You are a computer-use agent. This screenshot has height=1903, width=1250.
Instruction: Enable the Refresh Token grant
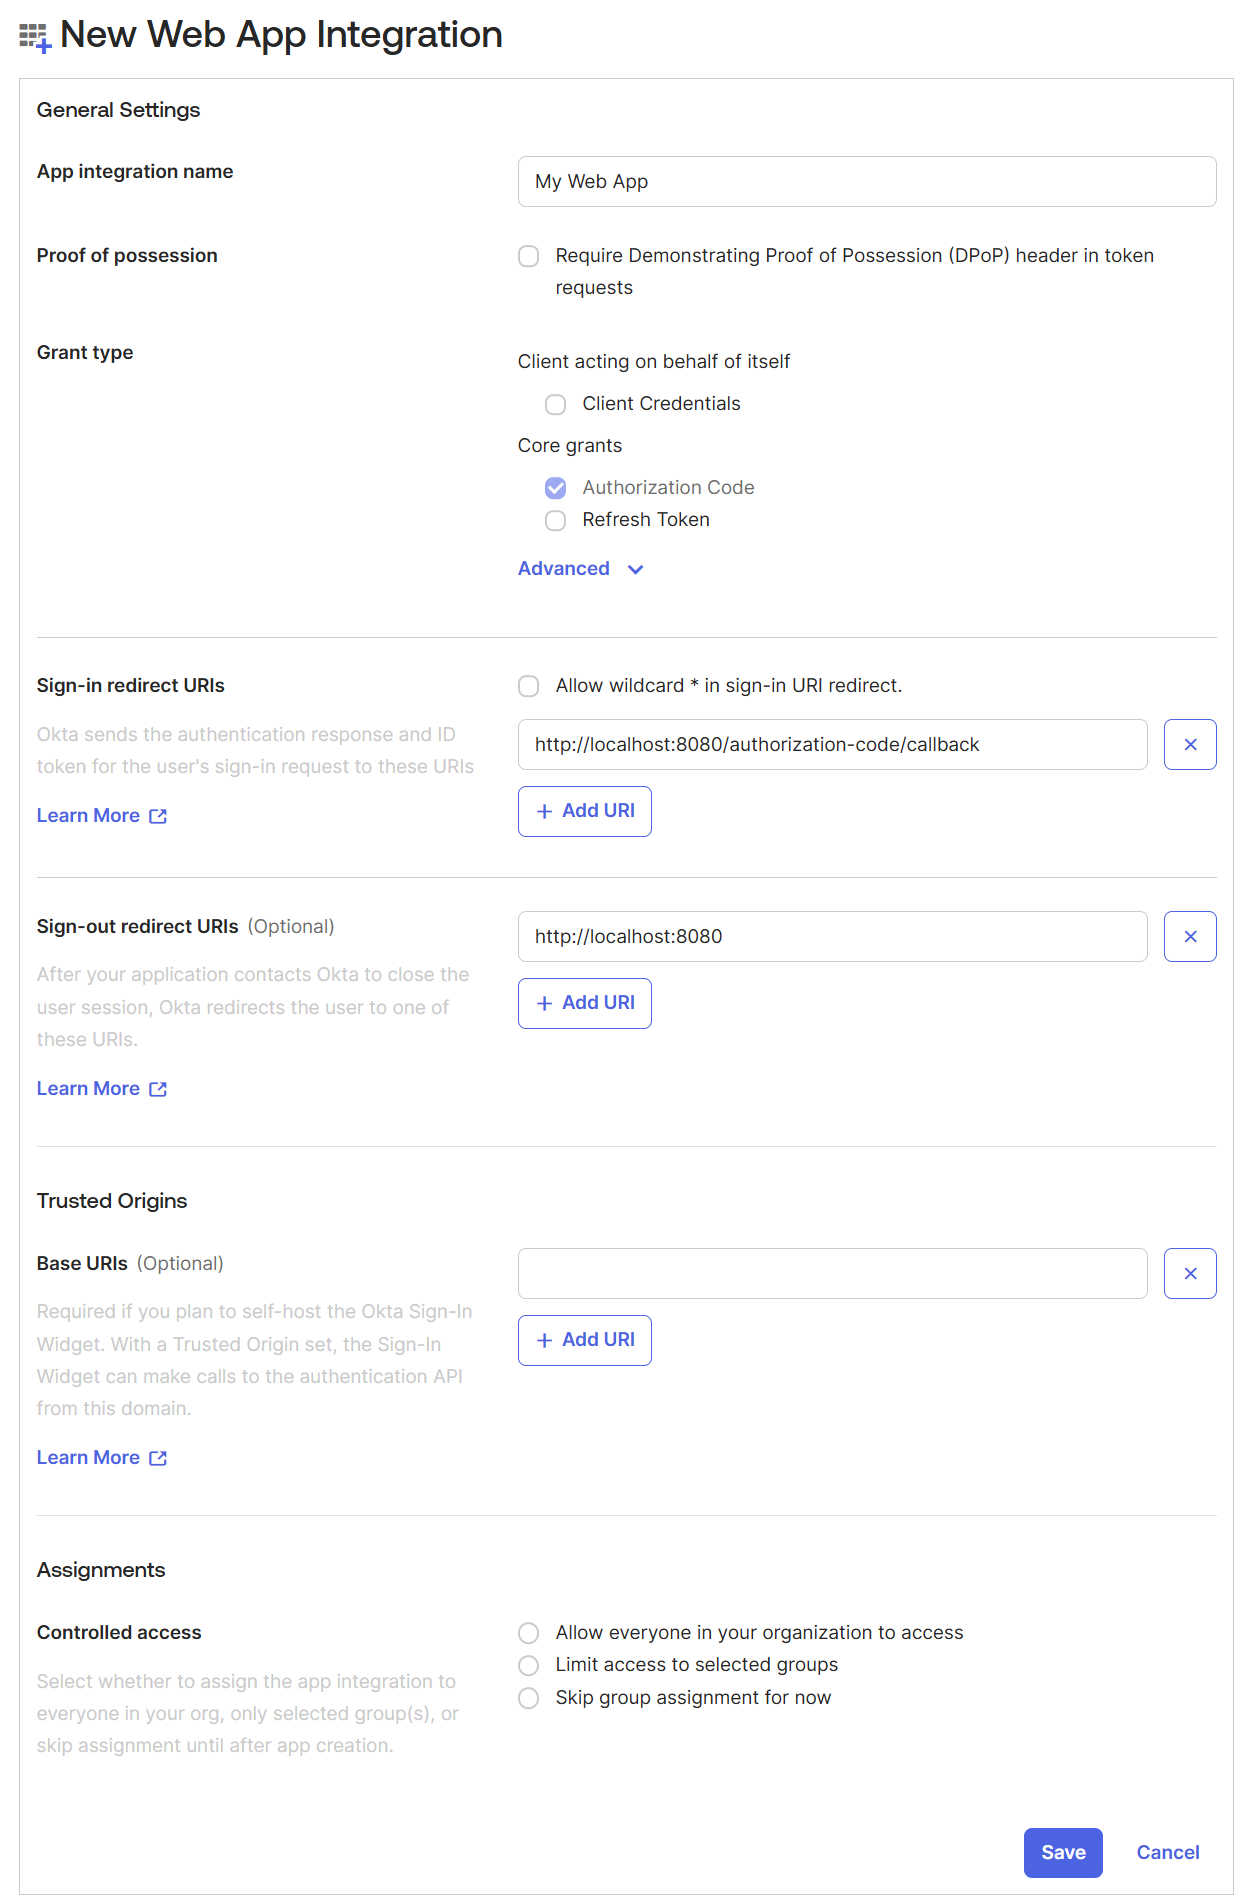coord(556,520)
